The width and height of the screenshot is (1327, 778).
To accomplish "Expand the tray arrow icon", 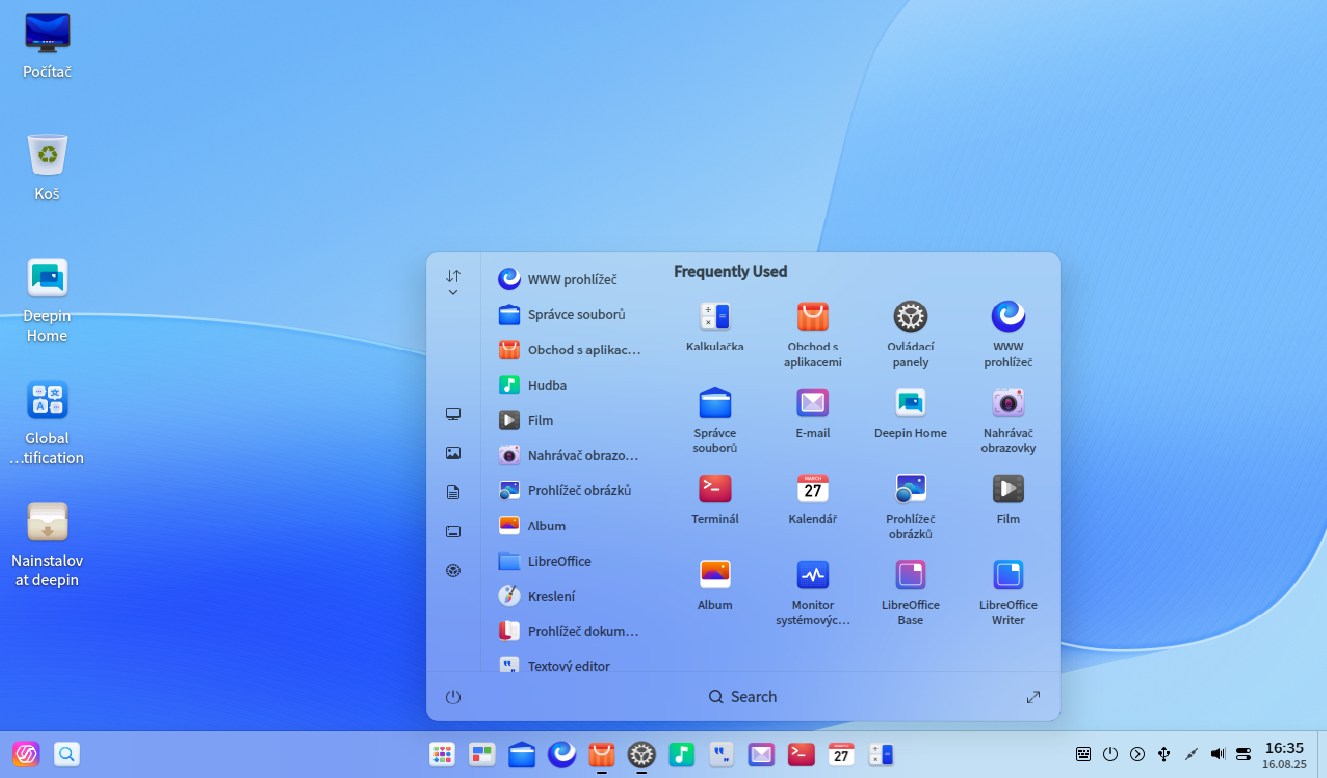I will point(1137,754).
